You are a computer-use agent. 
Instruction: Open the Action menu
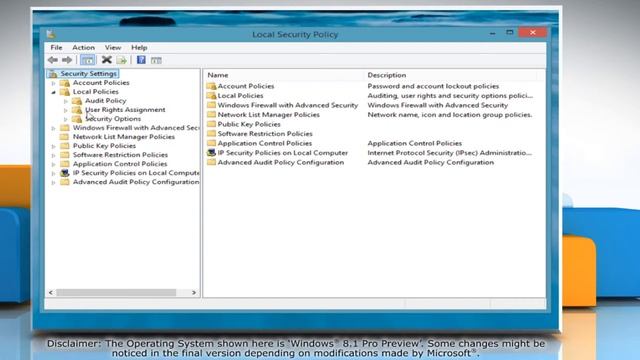83,48
